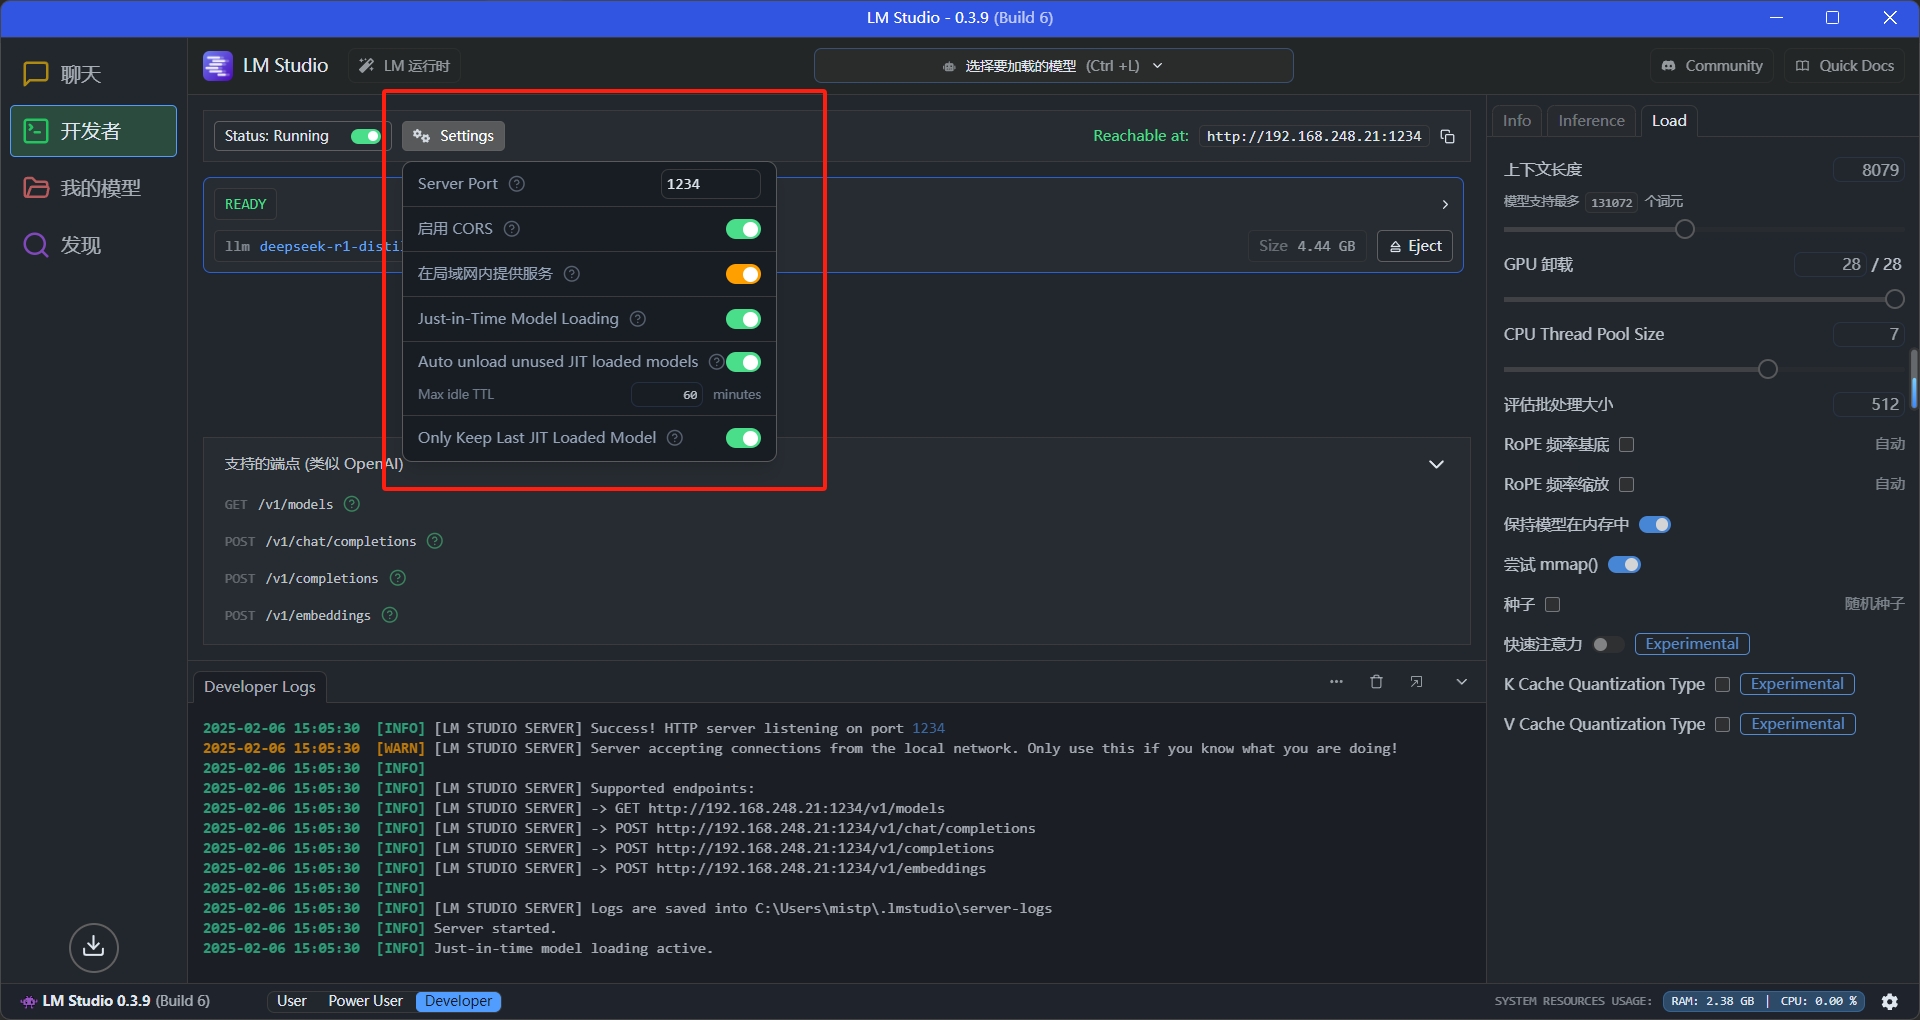Screen dimensions: 1920x1020
Task: Switch to the Info tab
Action: click(1517, 121)
